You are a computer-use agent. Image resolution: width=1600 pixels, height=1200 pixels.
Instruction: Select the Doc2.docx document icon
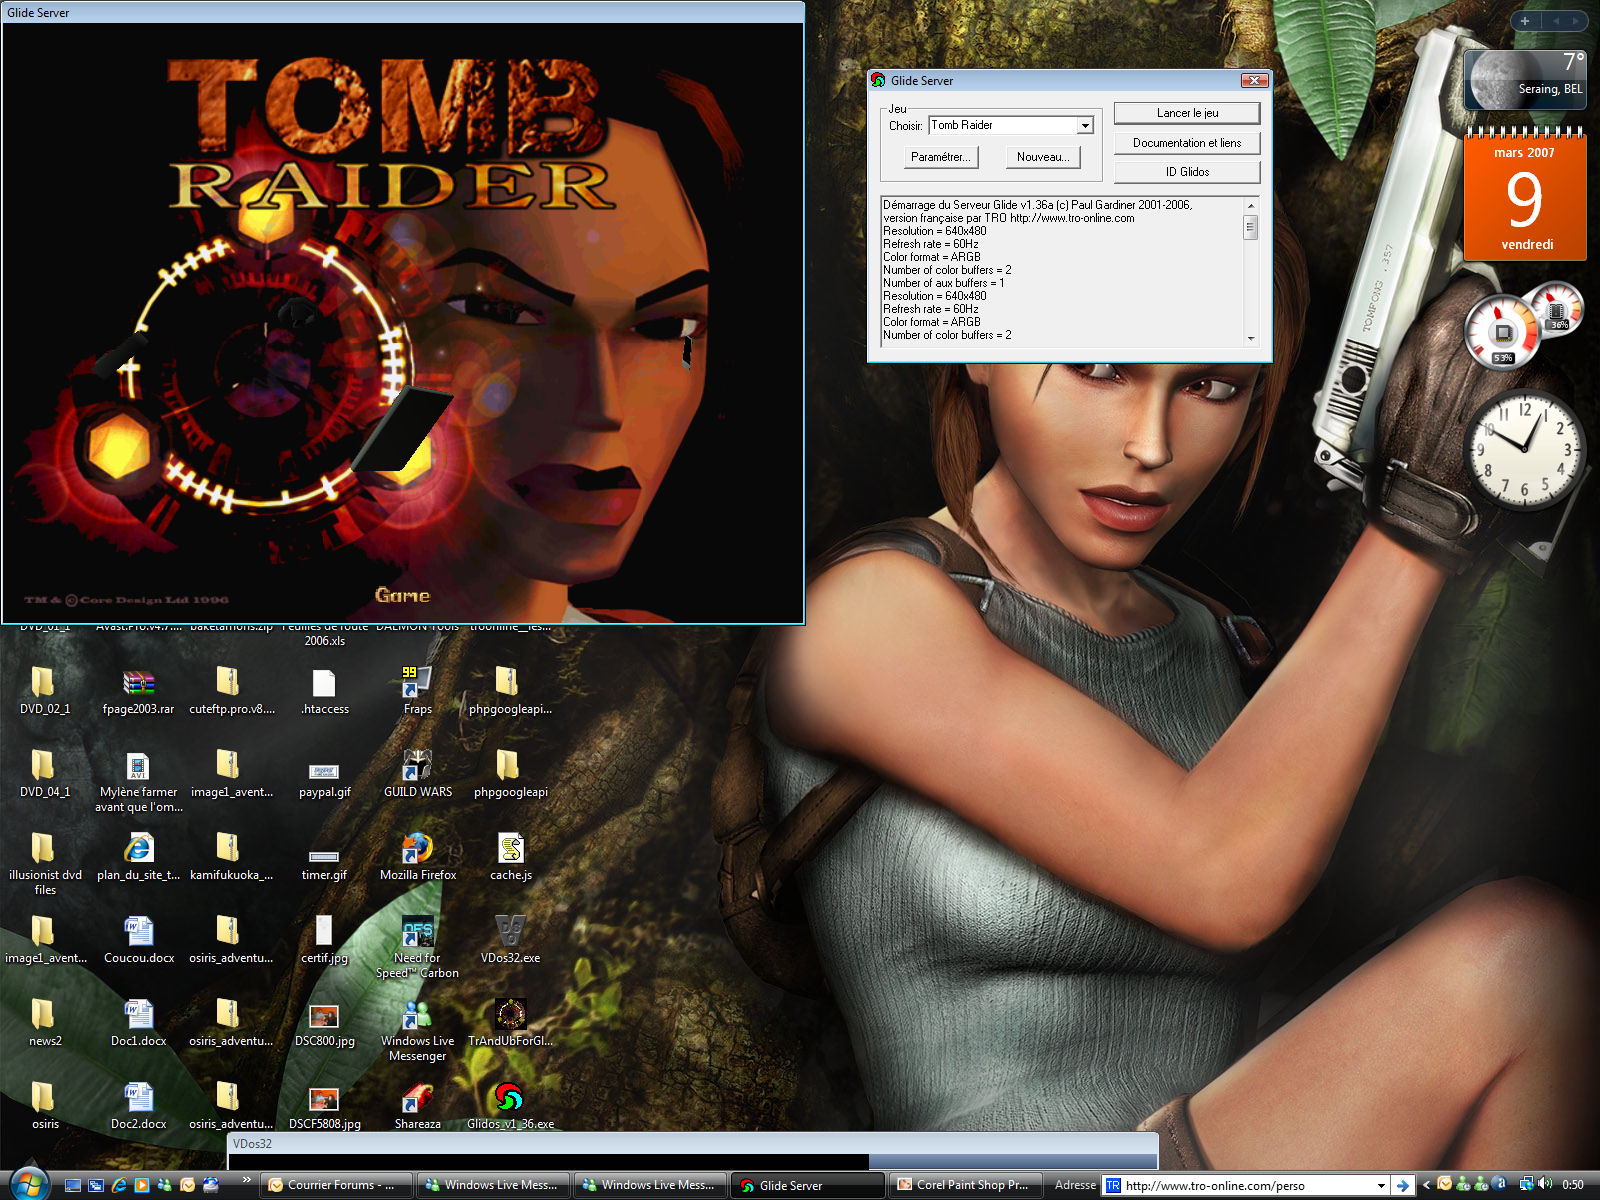(138, 1105)
